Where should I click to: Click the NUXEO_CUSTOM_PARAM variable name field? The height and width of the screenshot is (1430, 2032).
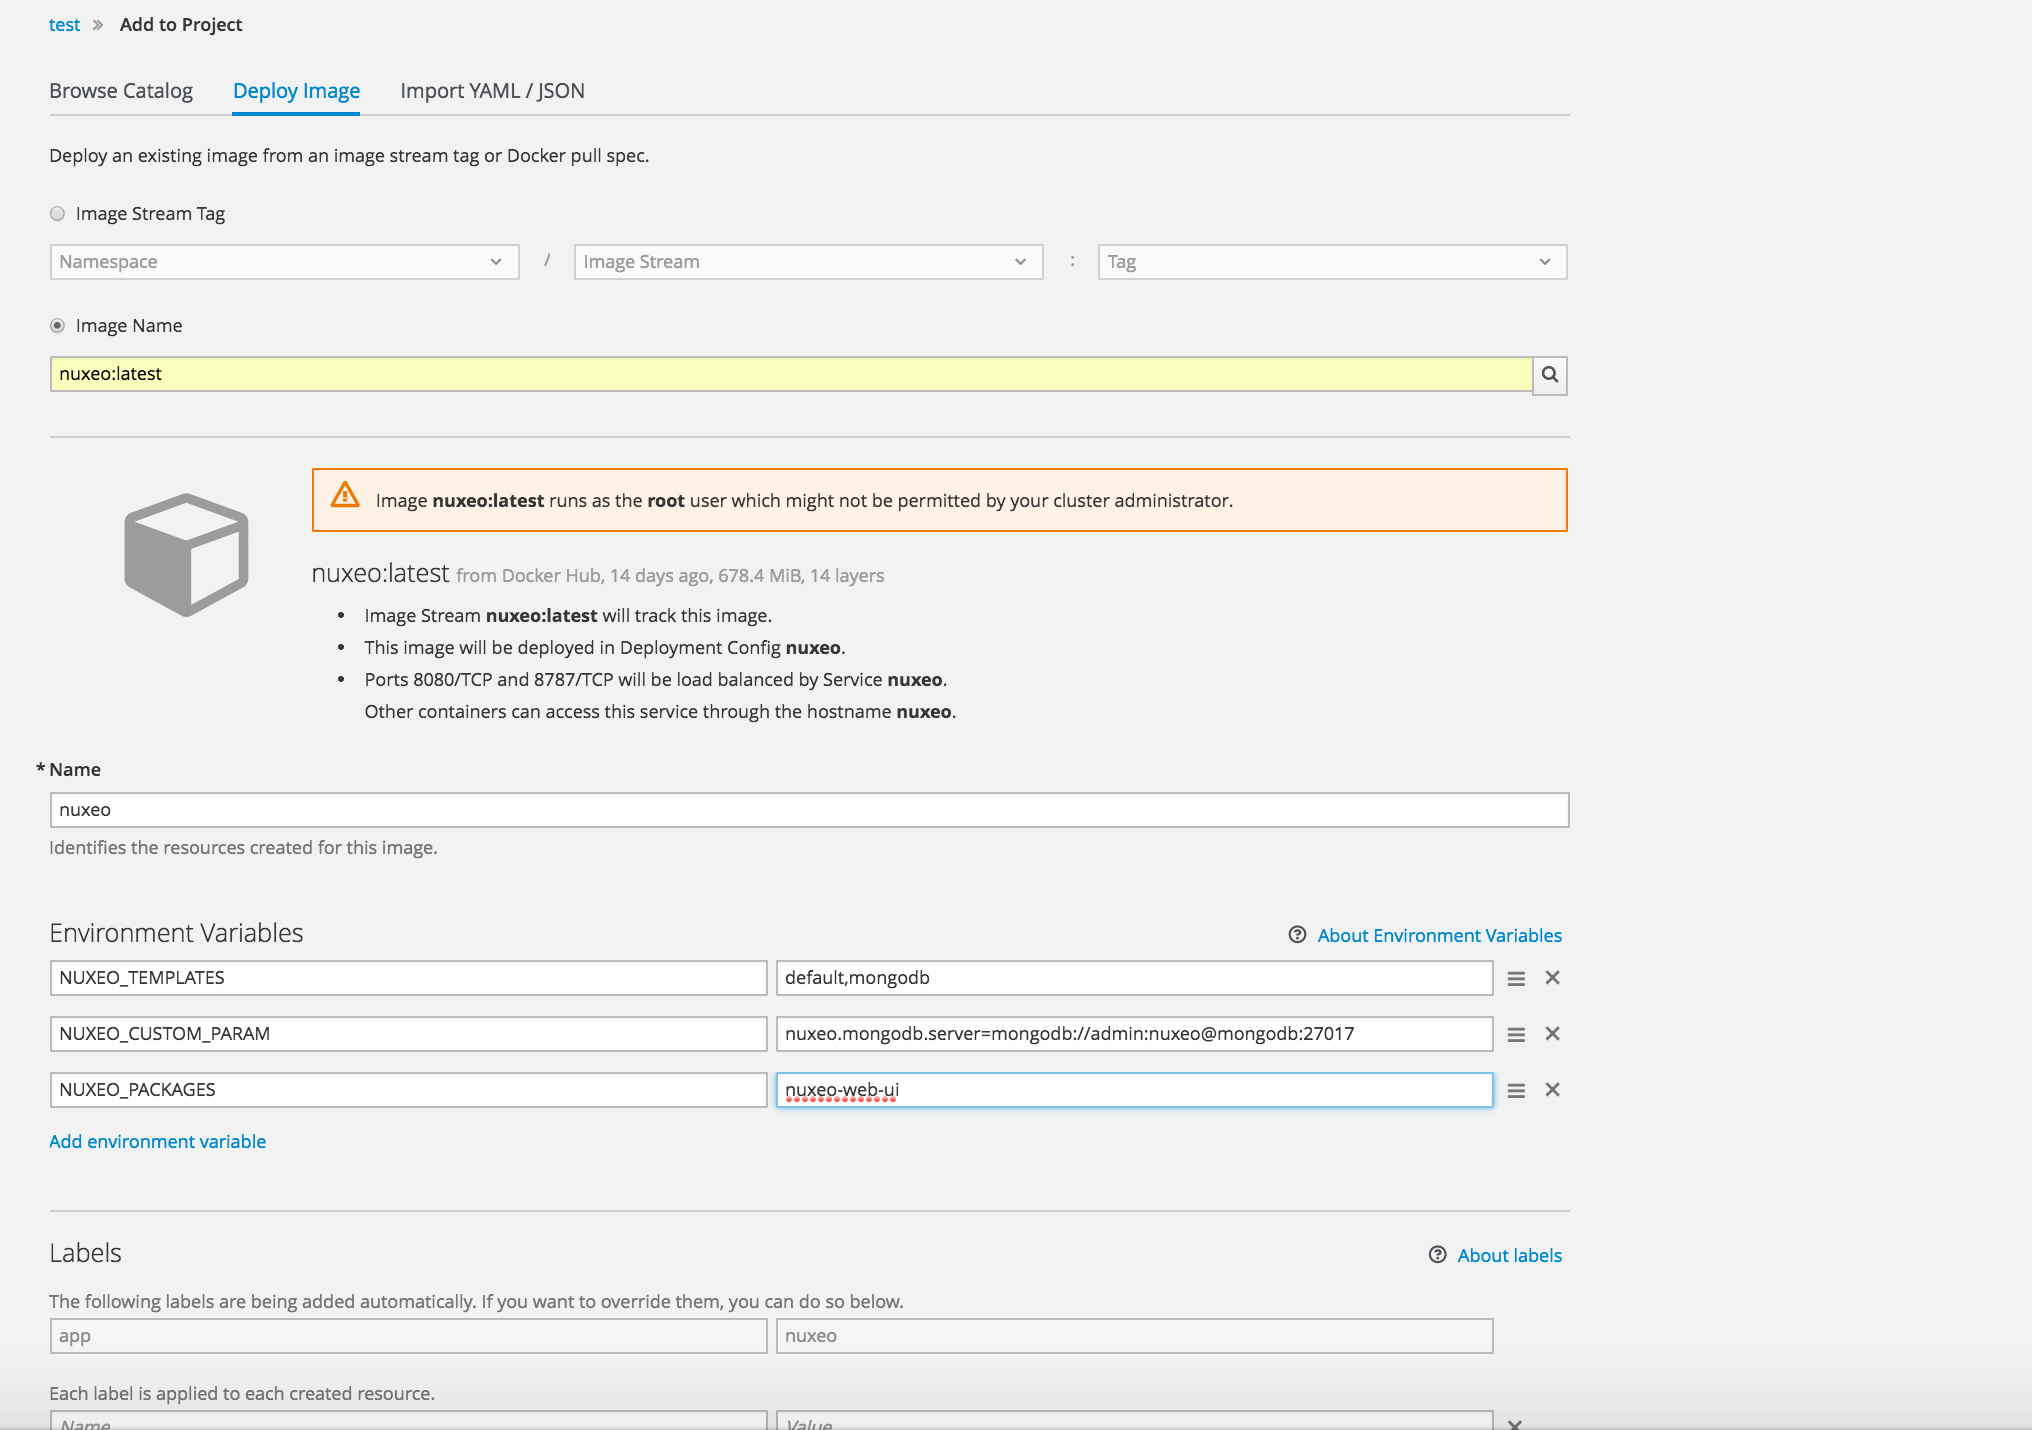pyautogui.click(x=408, y=1034)
